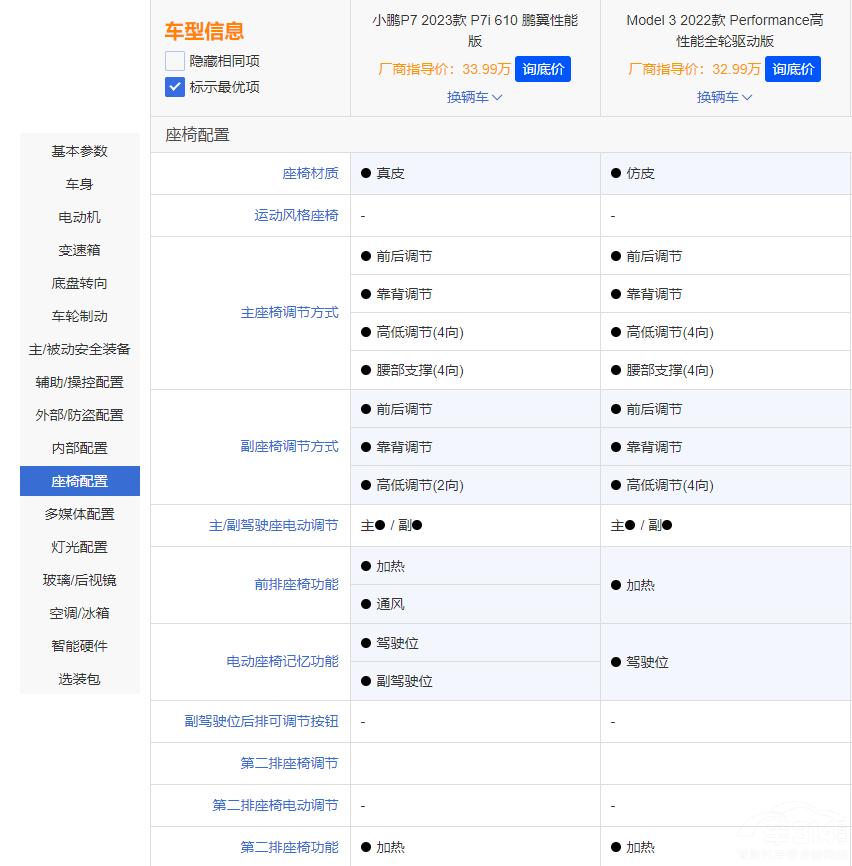Click the 前排座椅功能 parameter label

point(296,584)
